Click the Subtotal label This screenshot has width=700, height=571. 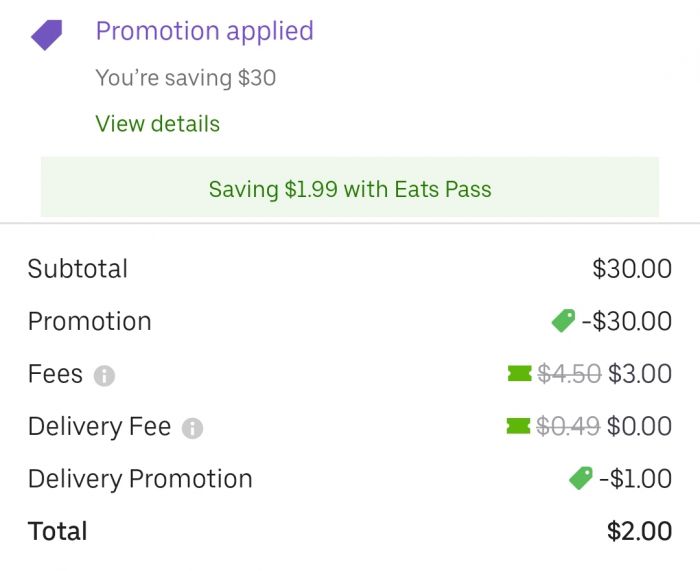pos(78,269)
